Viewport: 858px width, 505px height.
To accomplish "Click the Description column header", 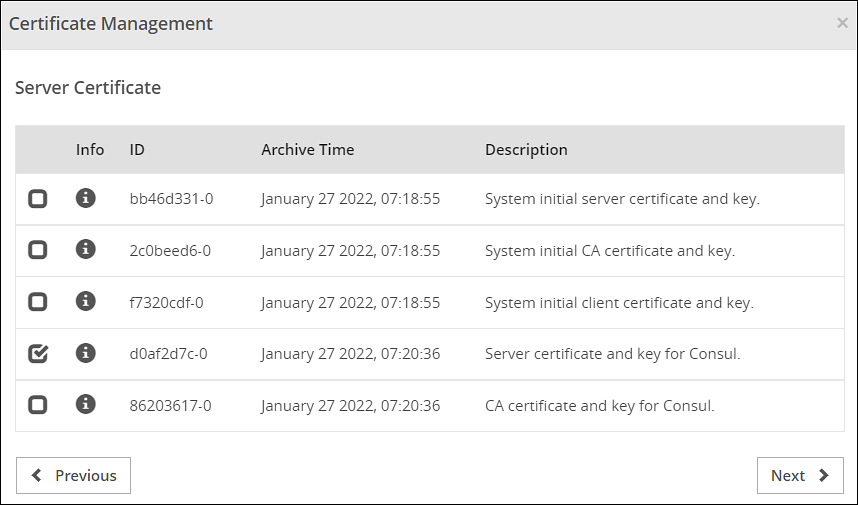I will click(x=526, y=150).
